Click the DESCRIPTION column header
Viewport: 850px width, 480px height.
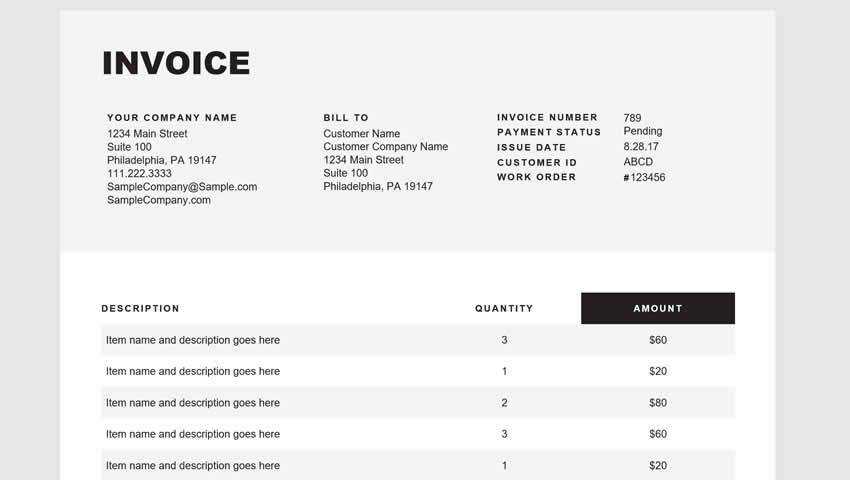(141, 308)
